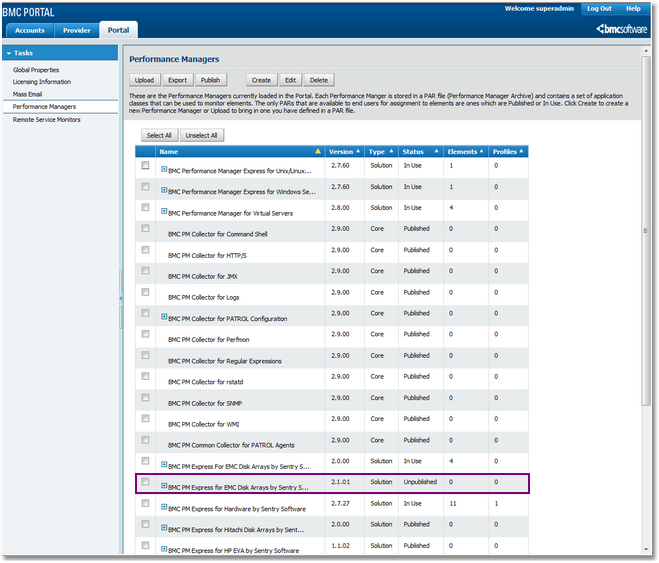Click the sidebar collapse handle arrow
Screen dimensions: 659x563
[x=121, y=298]
